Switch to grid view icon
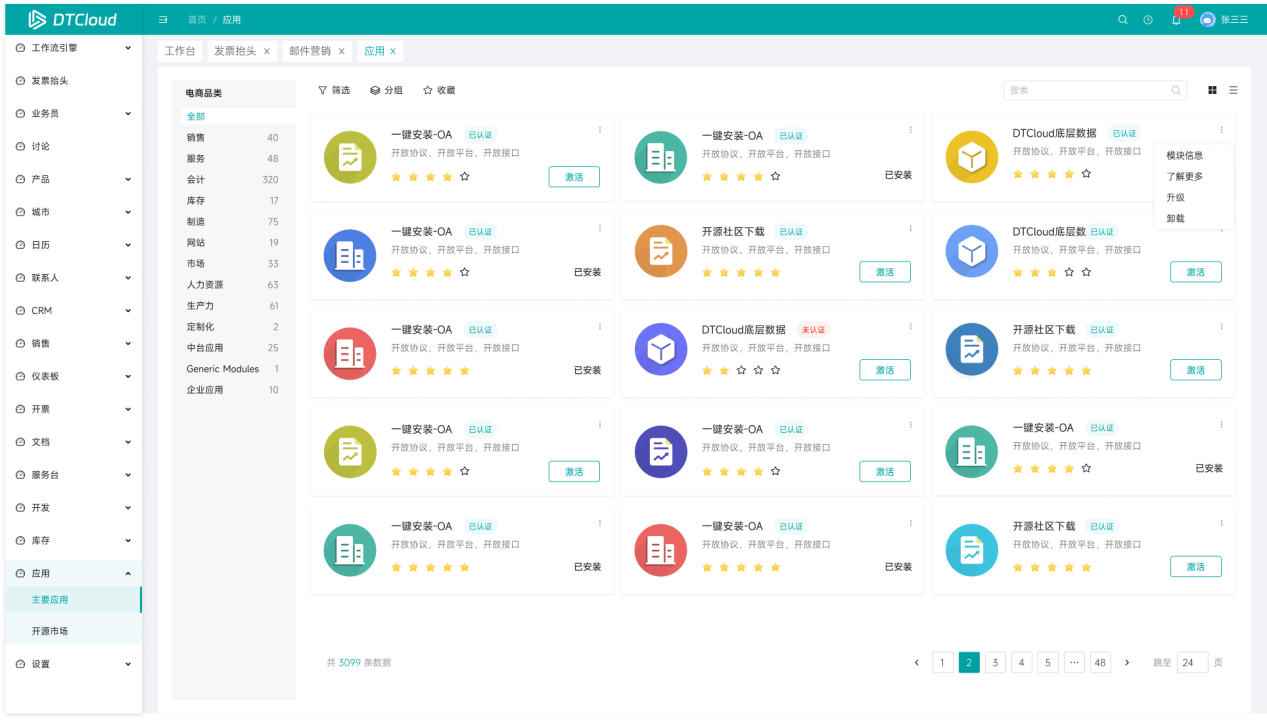1267x720 pixels. [x=1213, y=90]
